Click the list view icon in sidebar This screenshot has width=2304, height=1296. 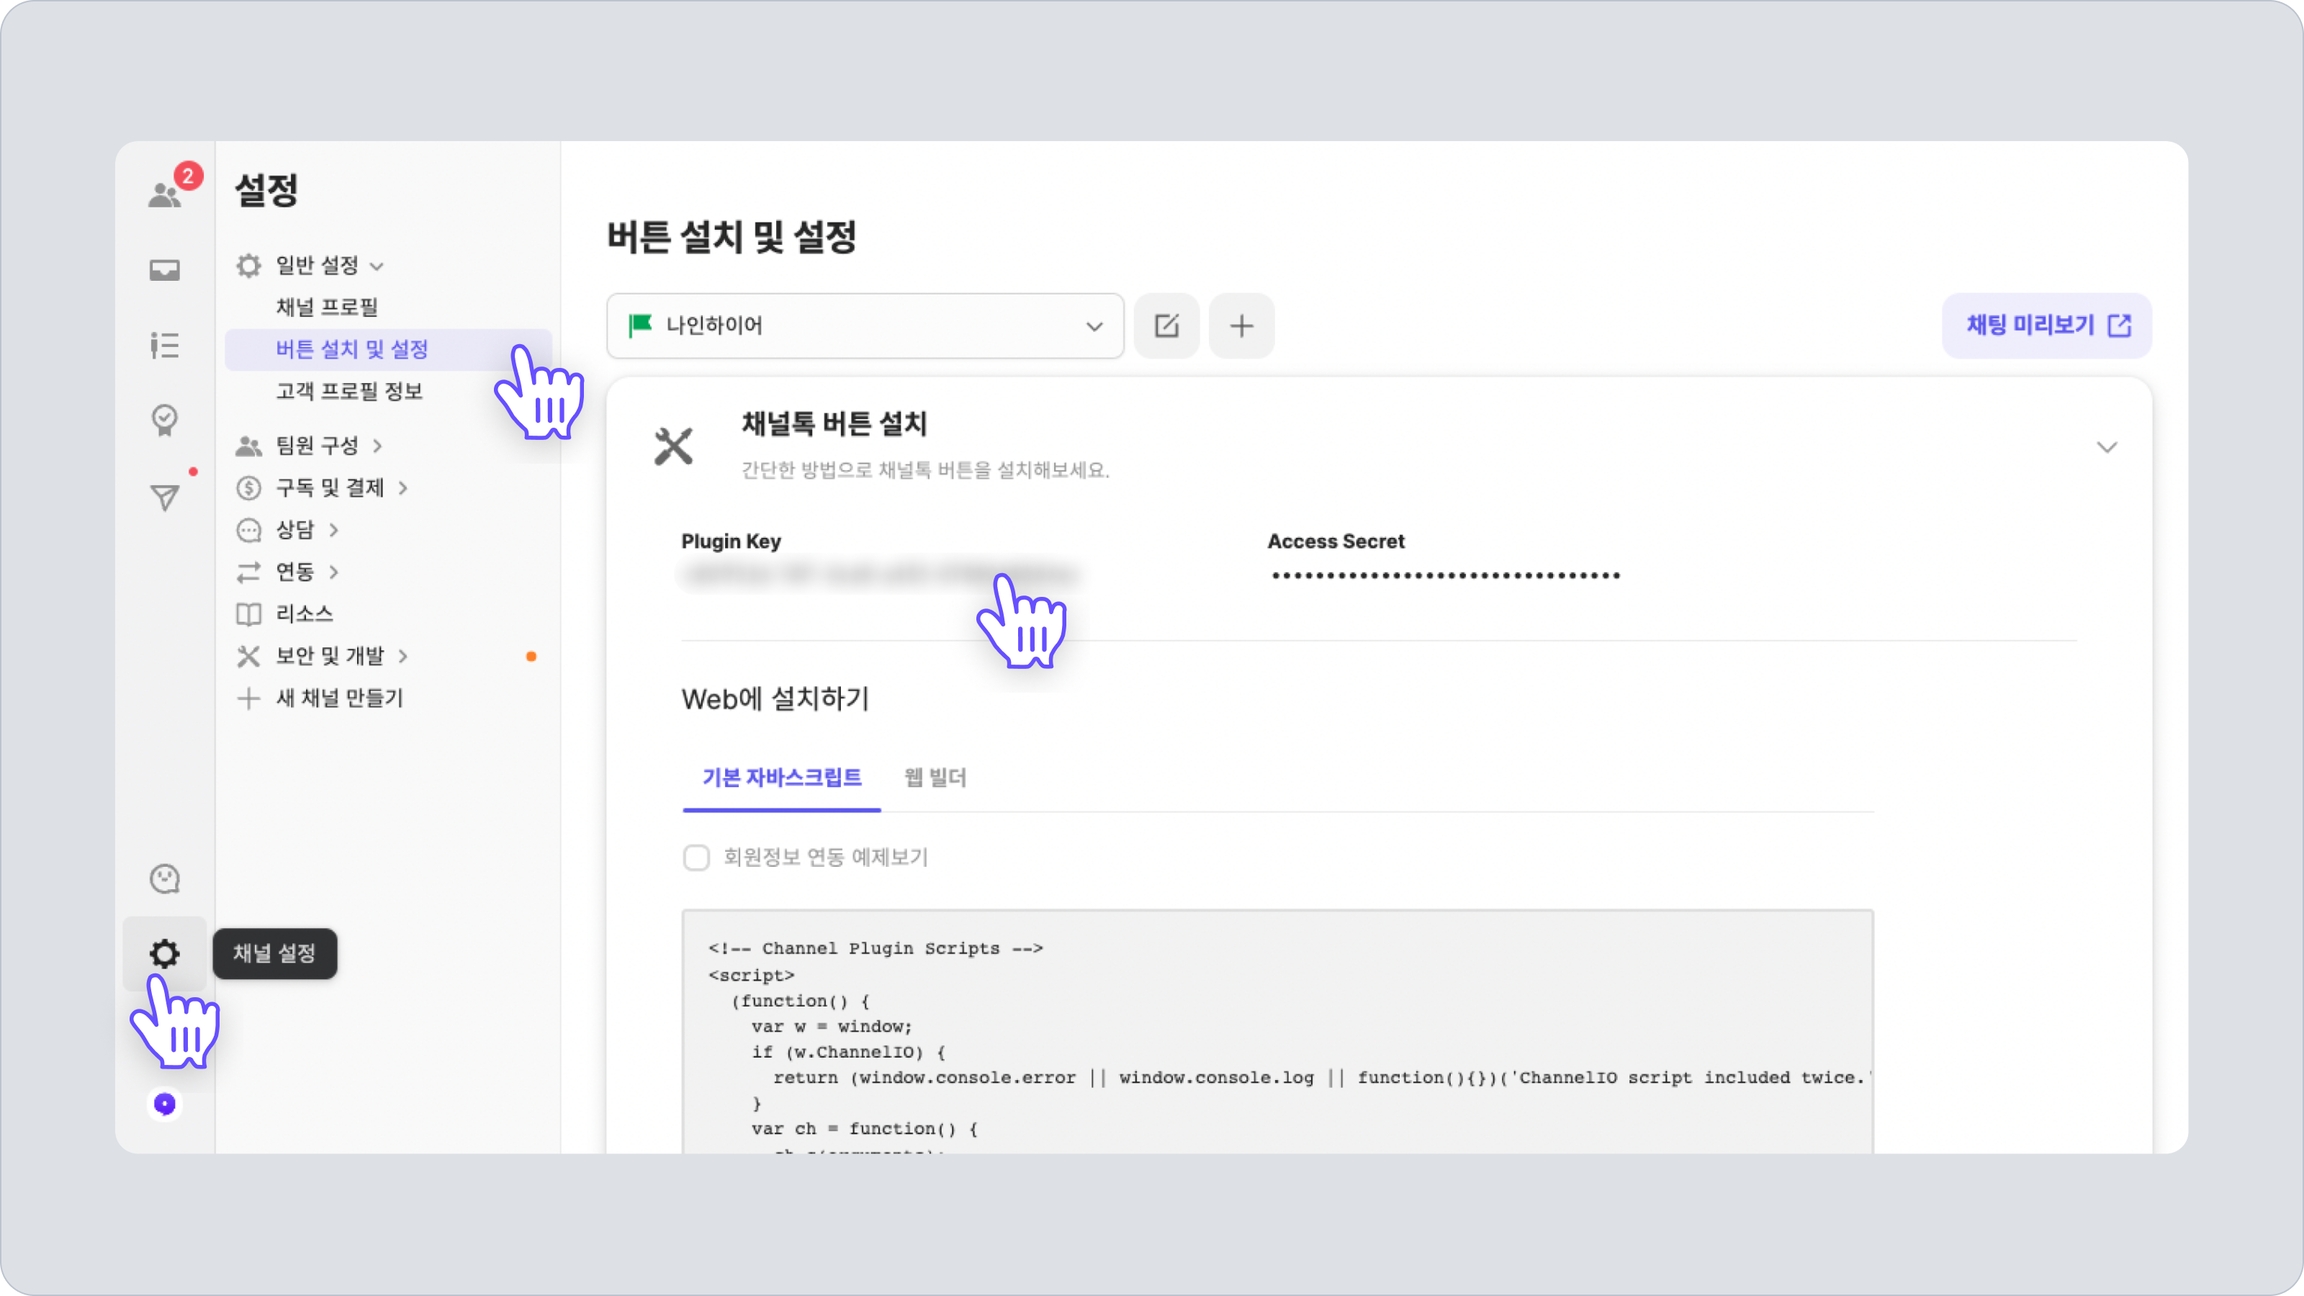(x=165, y=345)
